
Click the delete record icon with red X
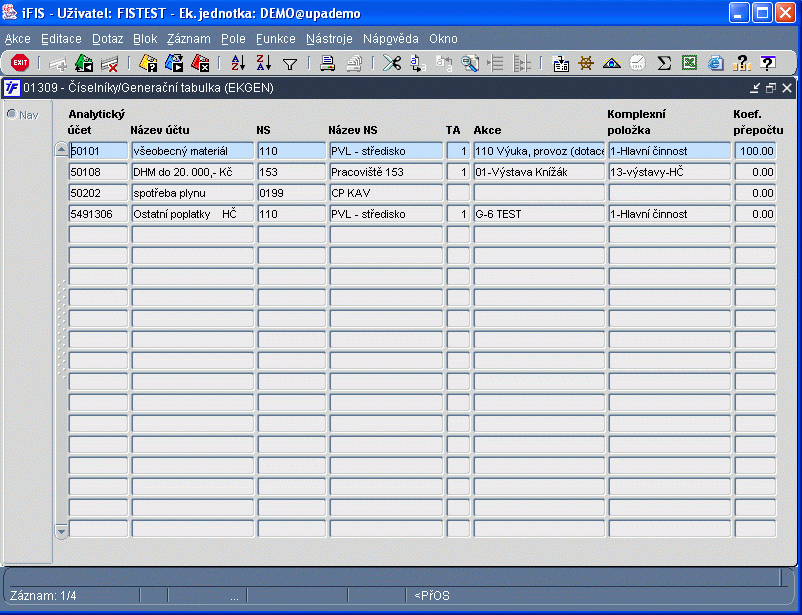(x=109, y=64)
